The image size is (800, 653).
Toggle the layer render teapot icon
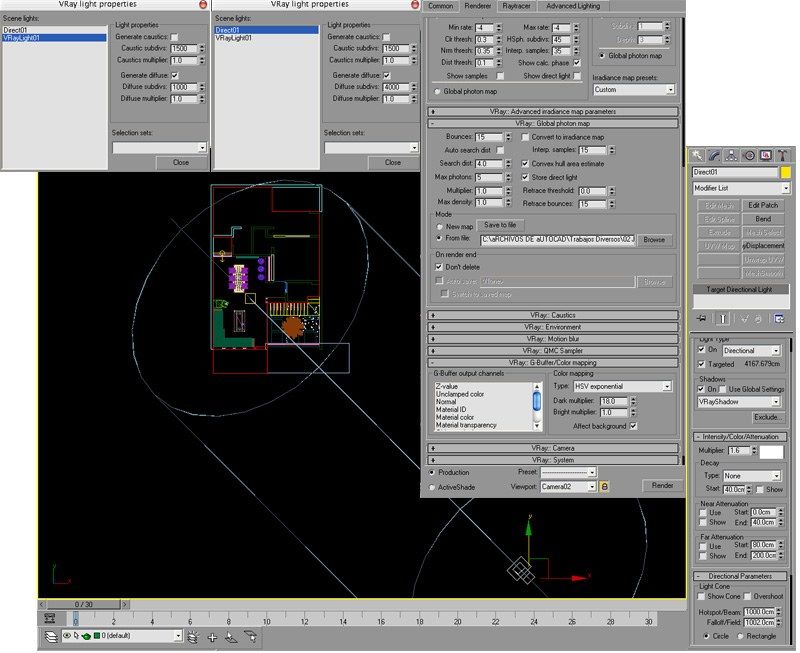pyautogui.click(x=86, y=636)
